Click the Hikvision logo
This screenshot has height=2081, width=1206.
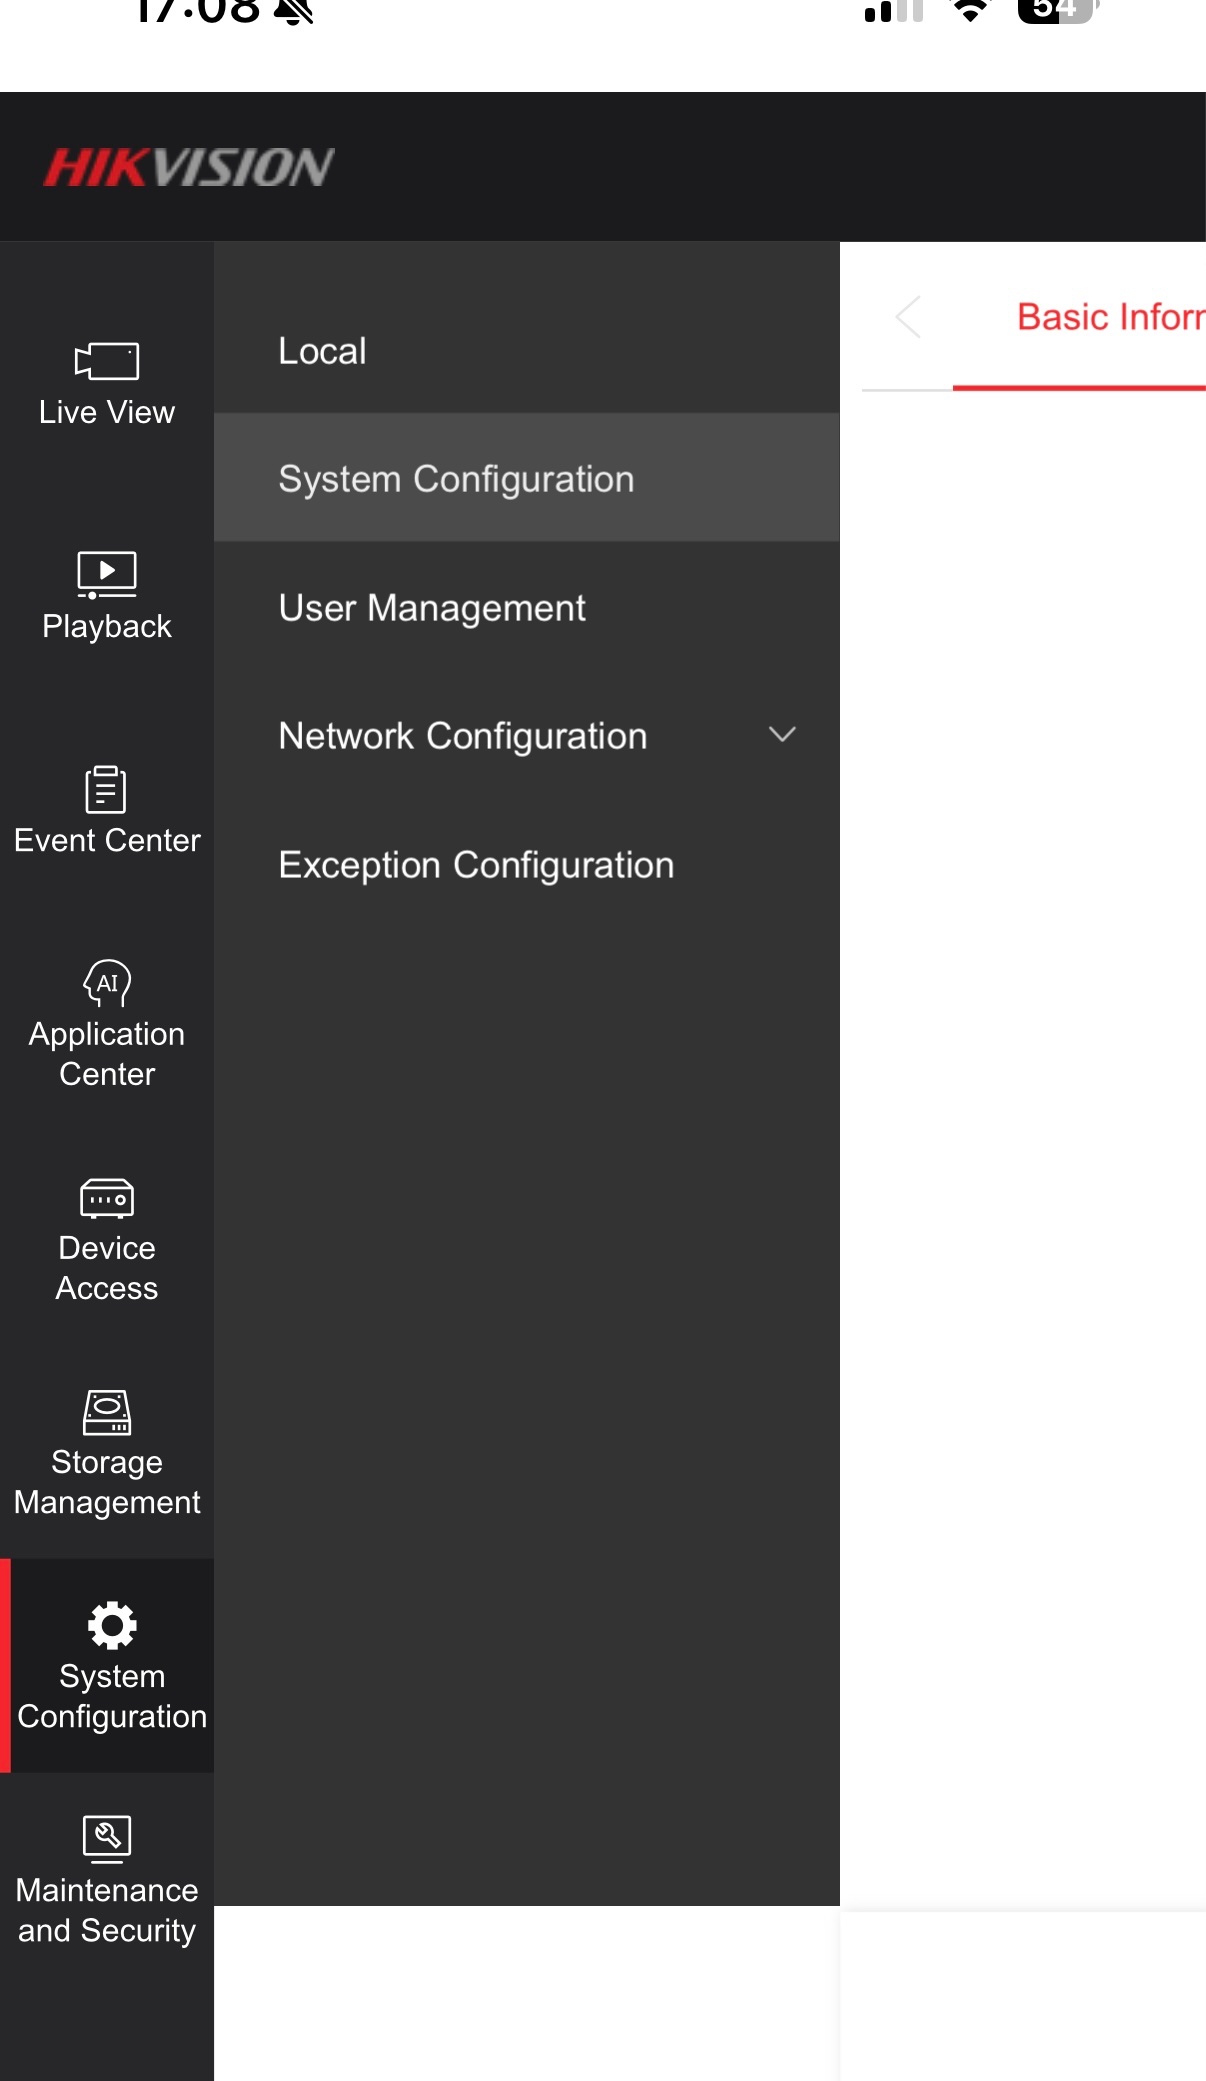(x=188, y=167)
